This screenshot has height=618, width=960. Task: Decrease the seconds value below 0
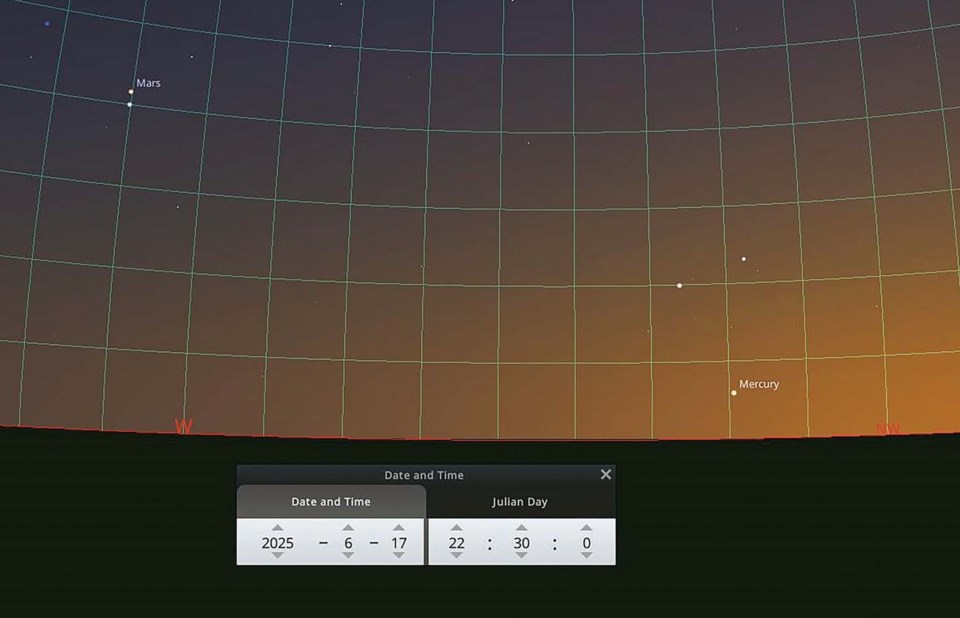tap(586, 556)
